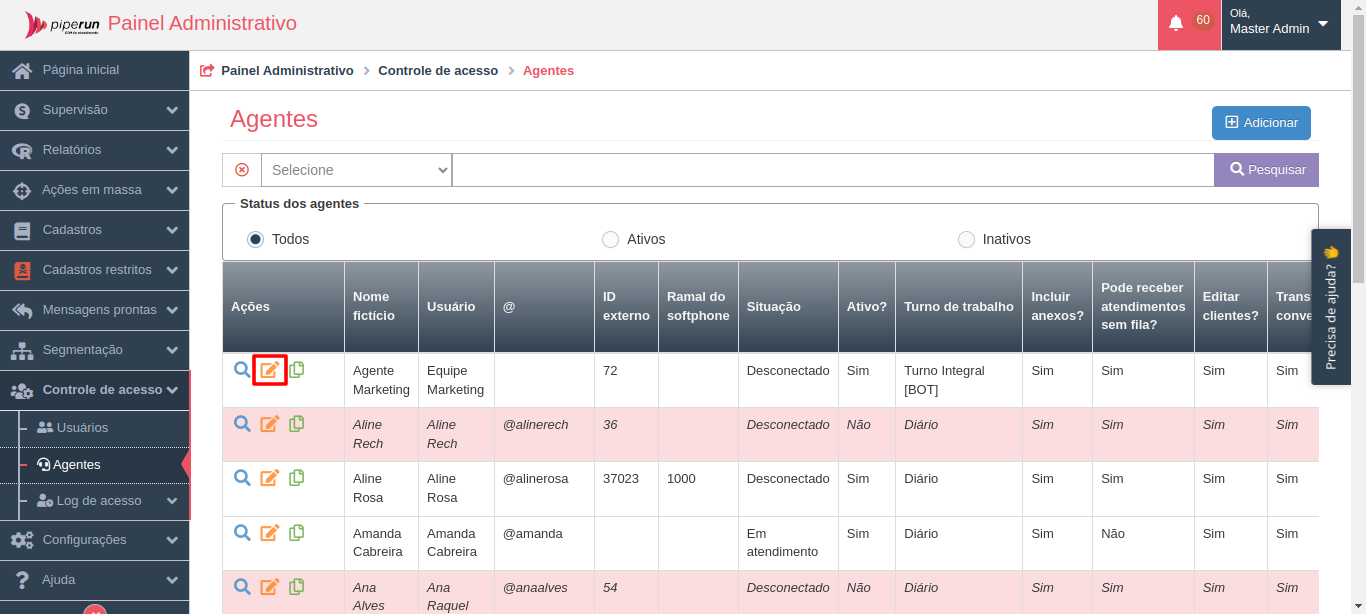1366x614 pixels.
Task: Expand the Cadastros menu chevron
Action: pos(172,230)
